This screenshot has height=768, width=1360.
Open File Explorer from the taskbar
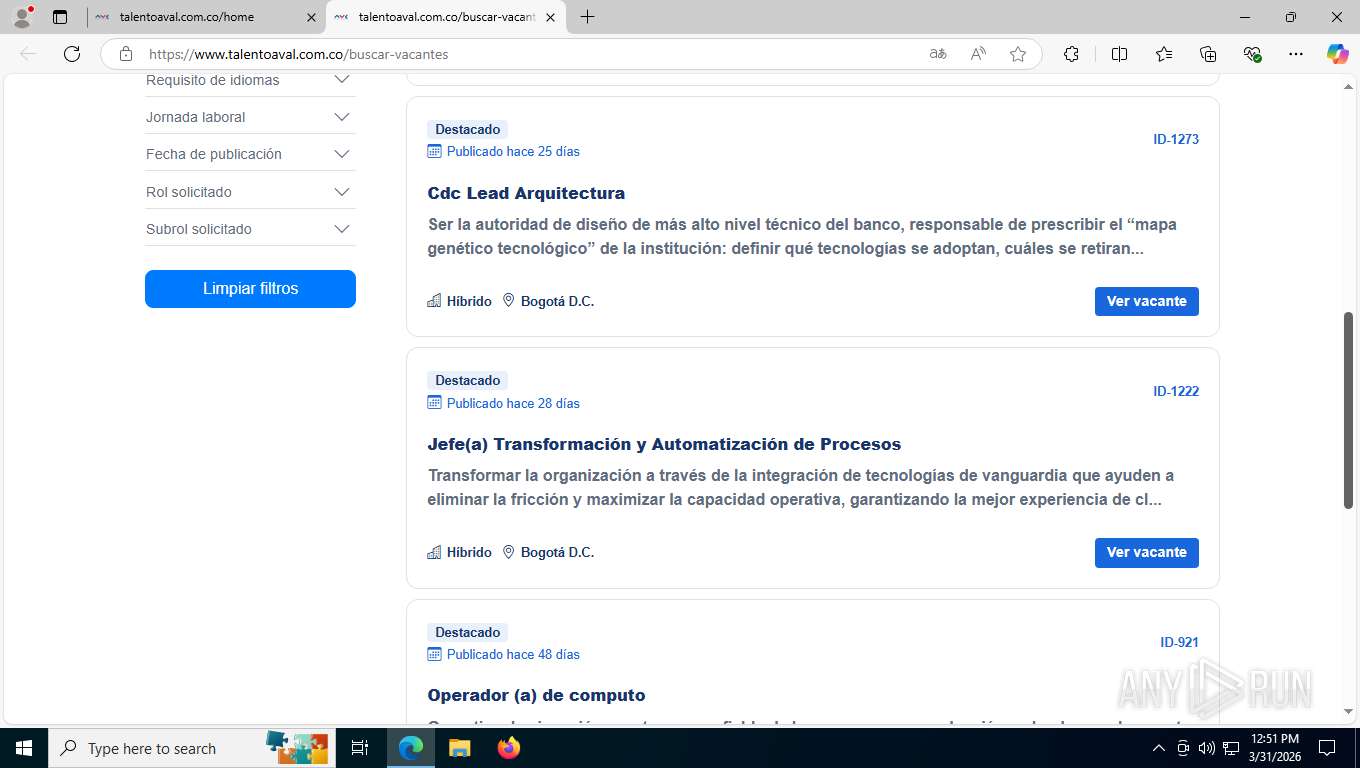tap(459, 748)
